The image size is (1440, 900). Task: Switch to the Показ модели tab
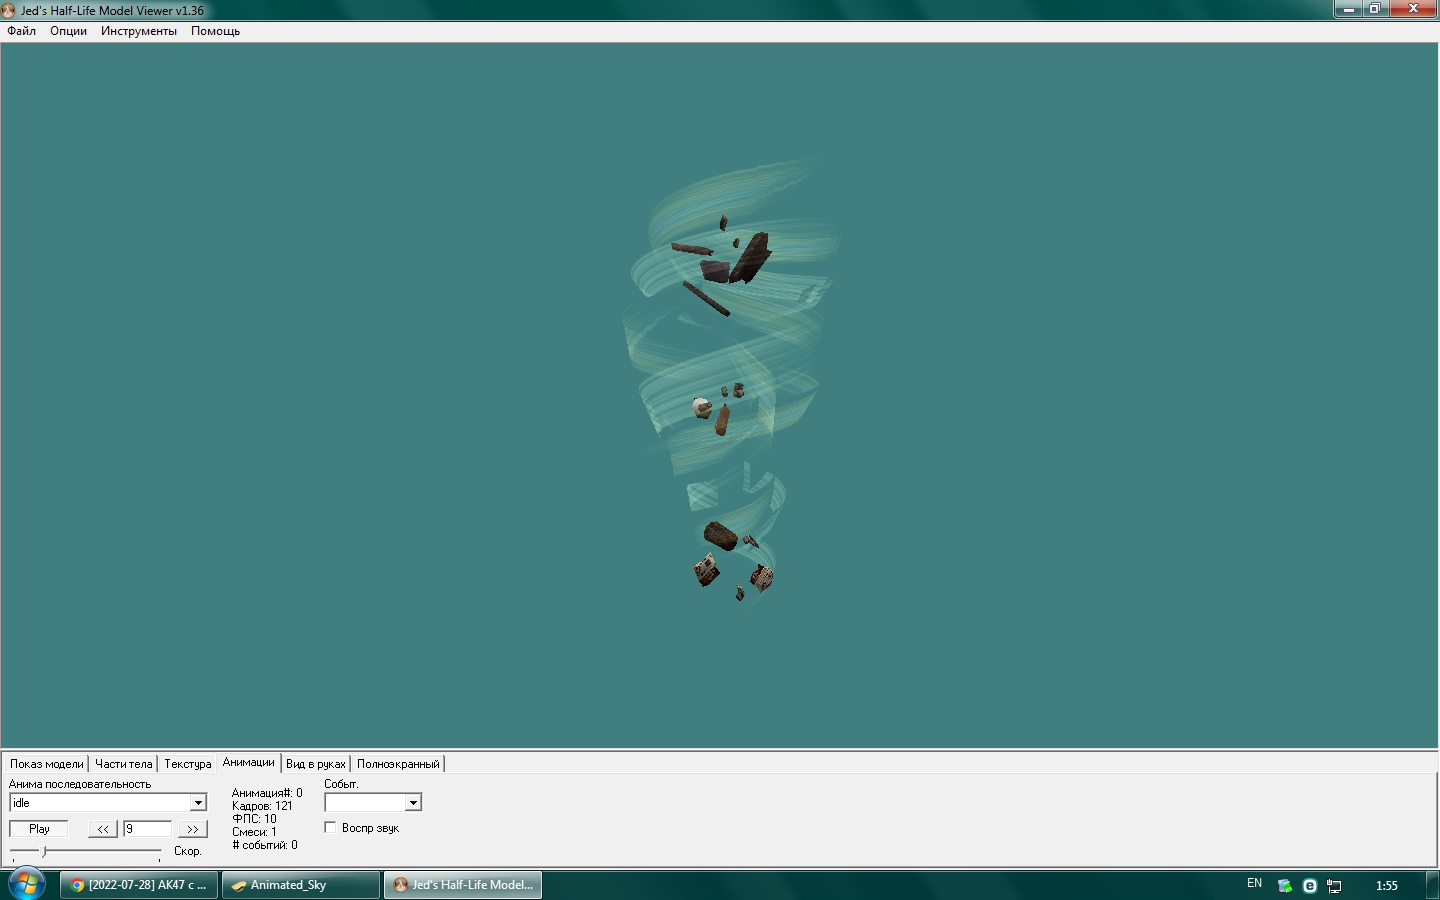tap(47, 764)
